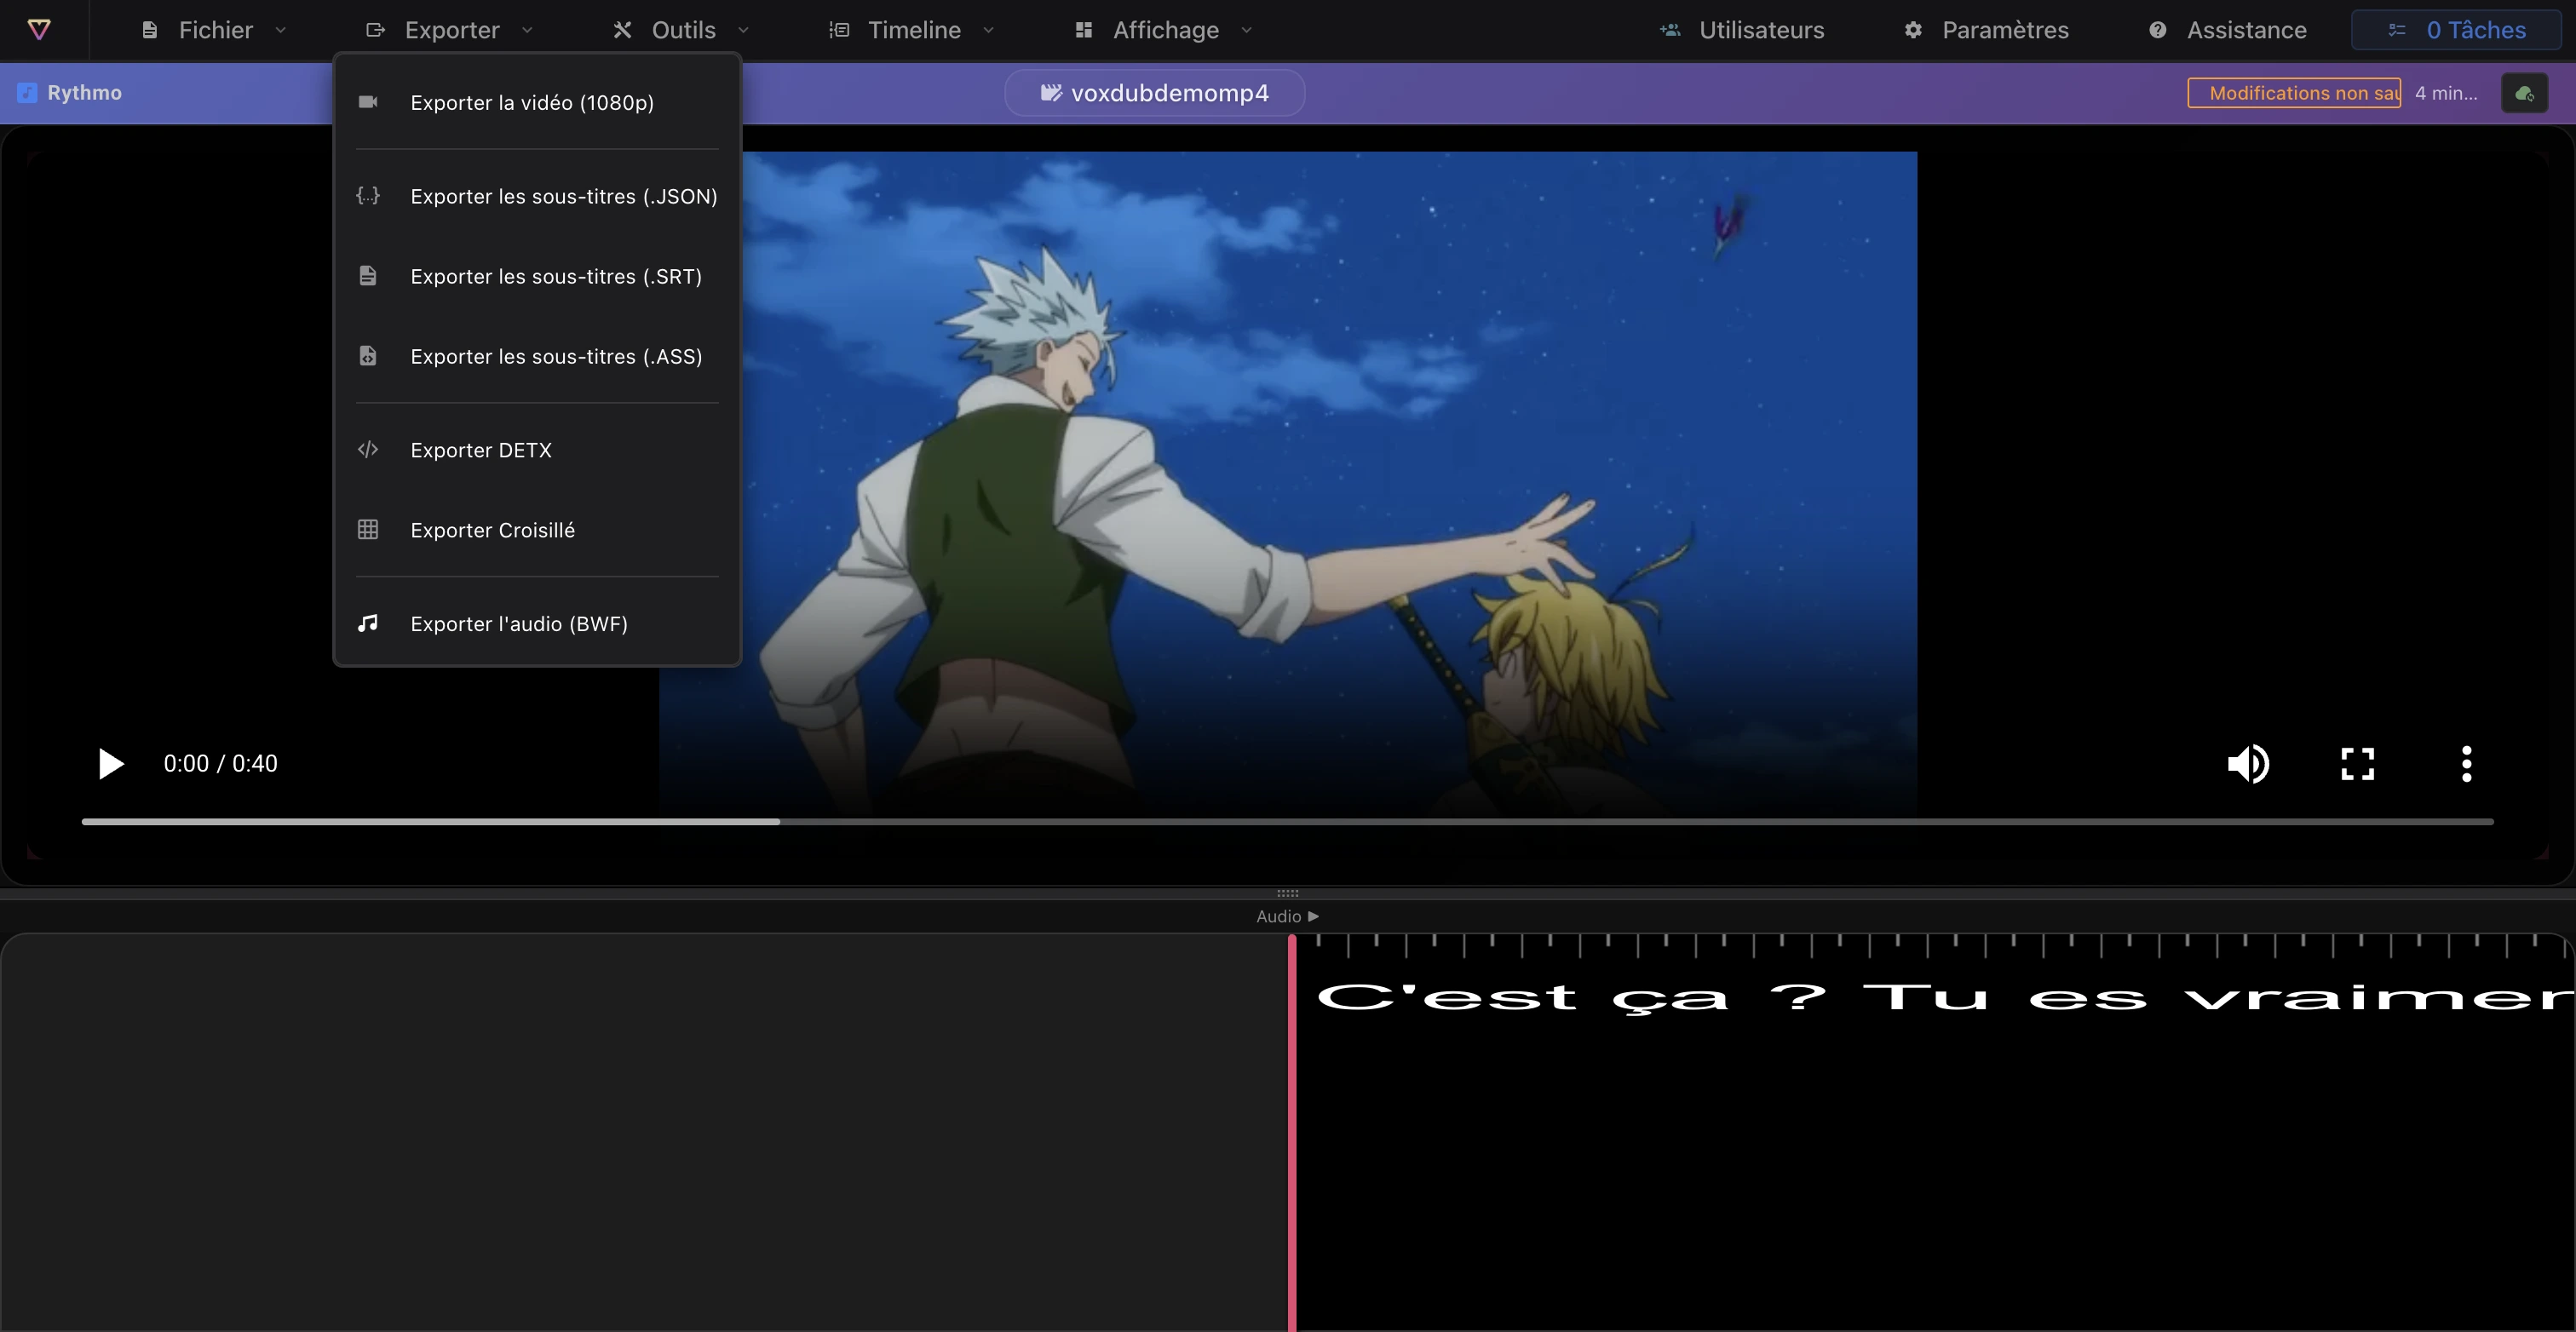Enter fullscreen video mode
This screenshot has height=1332, width=2576.
point(2358,764)
